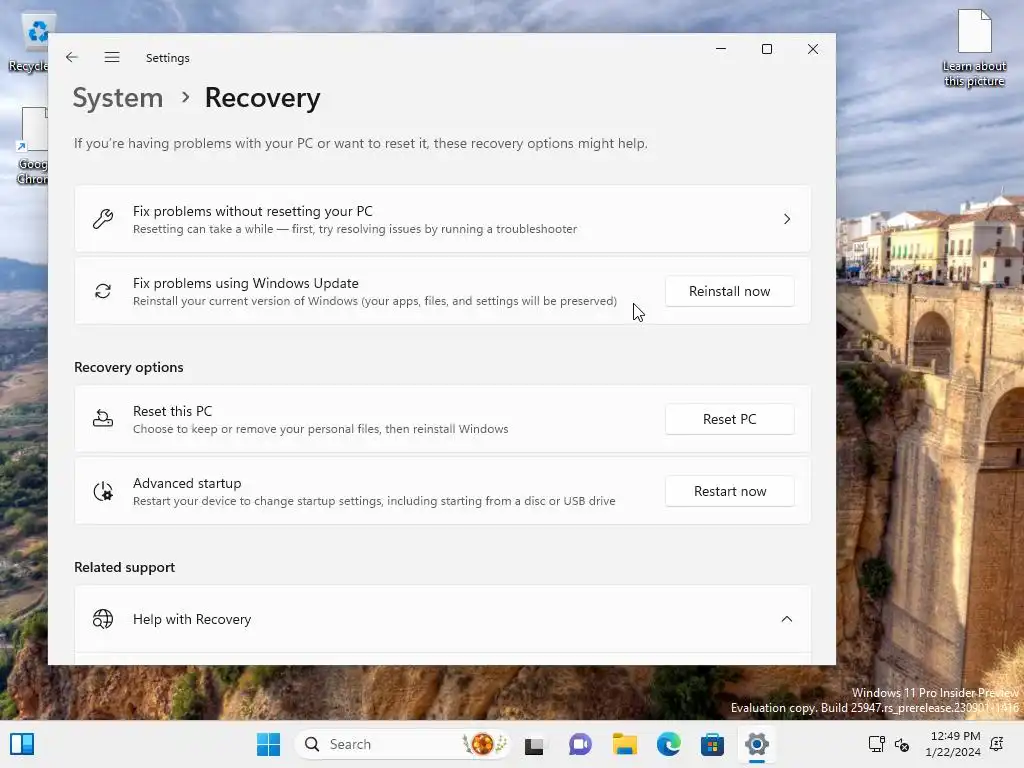
Task: Click the network status tray icon
Action: click(876, 744)
